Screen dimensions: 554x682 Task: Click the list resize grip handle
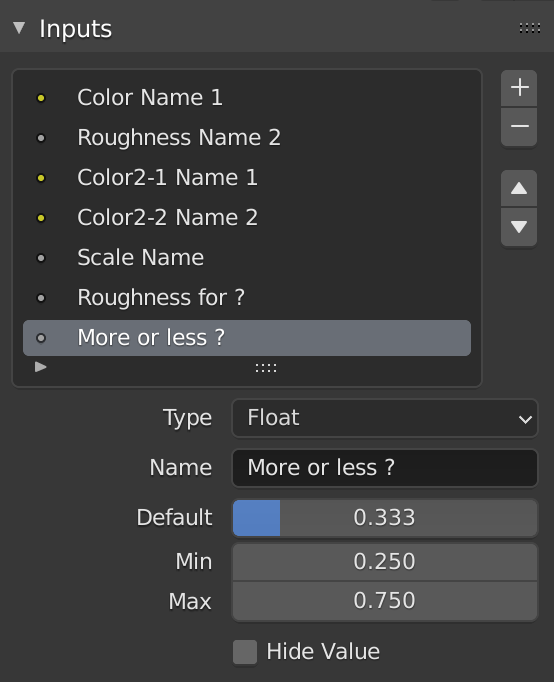pyautogui.click(x=266, y=368)
